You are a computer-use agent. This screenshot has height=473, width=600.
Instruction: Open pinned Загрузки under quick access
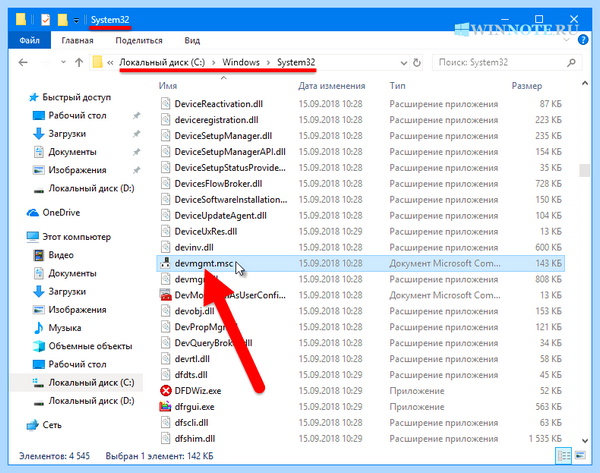pos(67,134)
